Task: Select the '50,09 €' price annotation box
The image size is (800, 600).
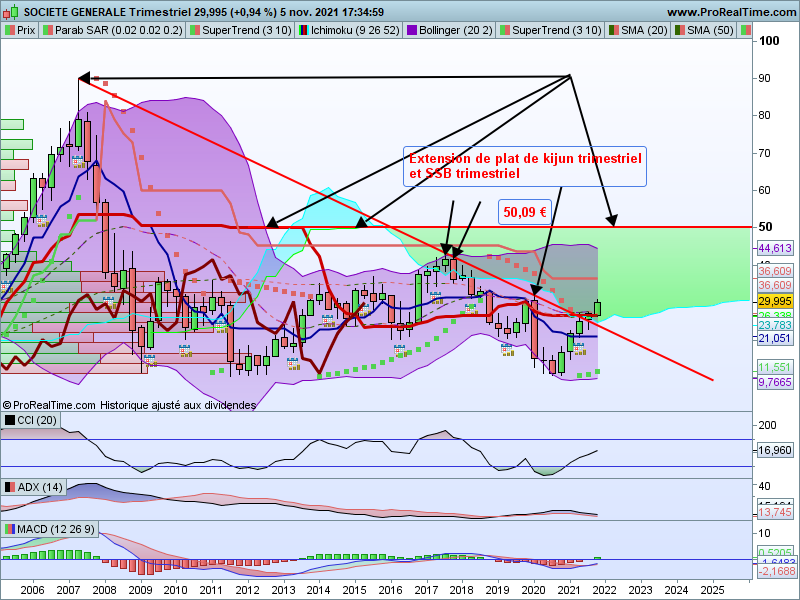Action: 525,212
